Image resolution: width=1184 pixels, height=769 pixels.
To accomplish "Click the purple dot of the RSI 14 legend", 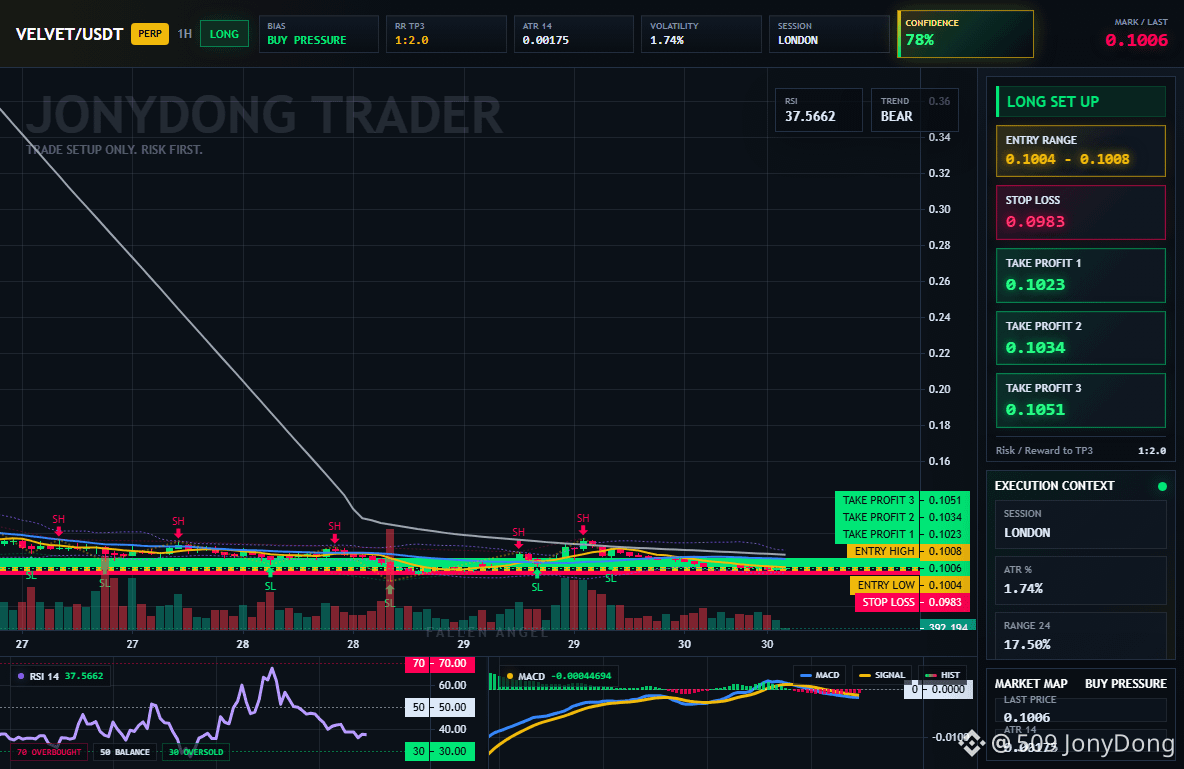I will (x=20, y=676).
